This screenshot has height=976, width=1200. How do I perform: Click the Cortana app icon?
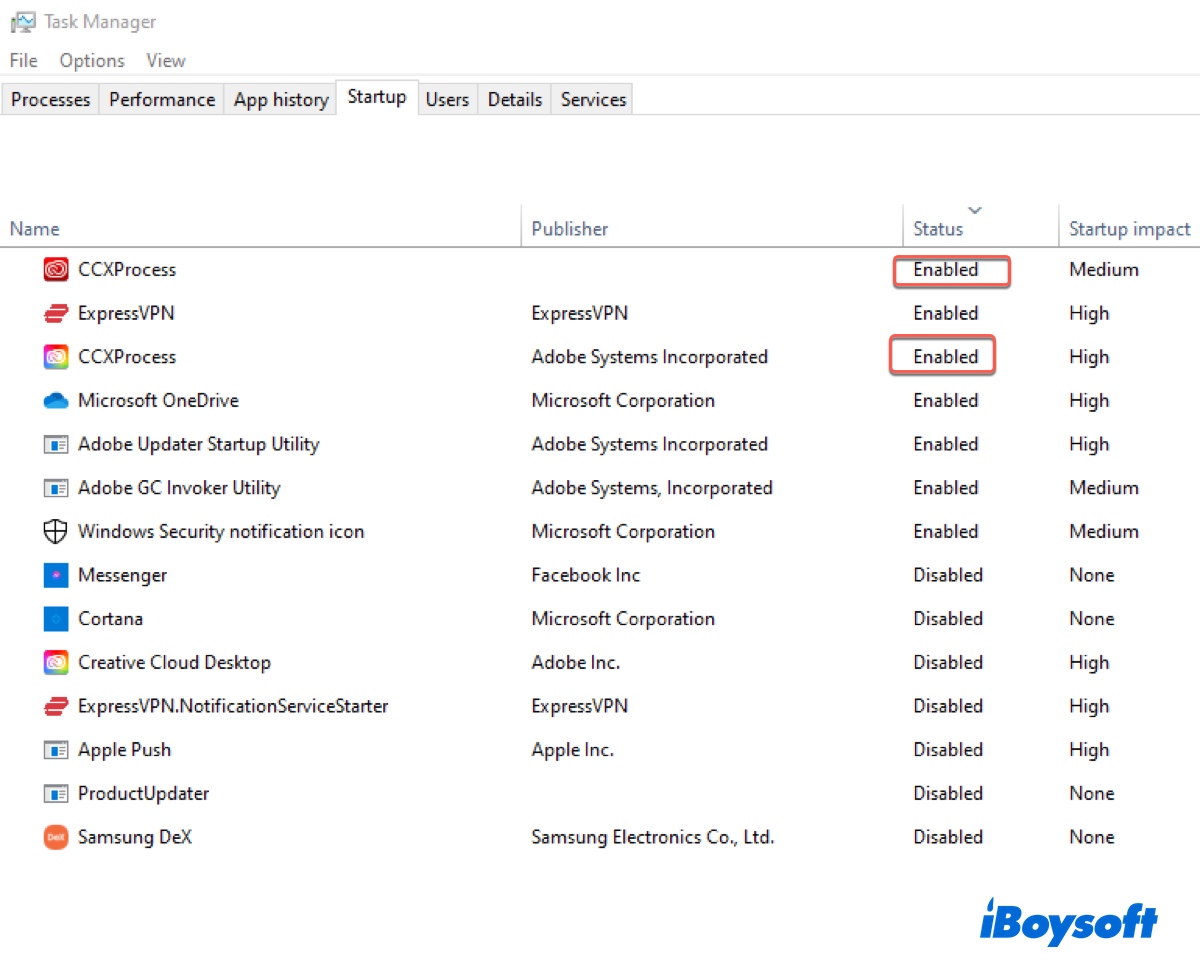[56, 619]
